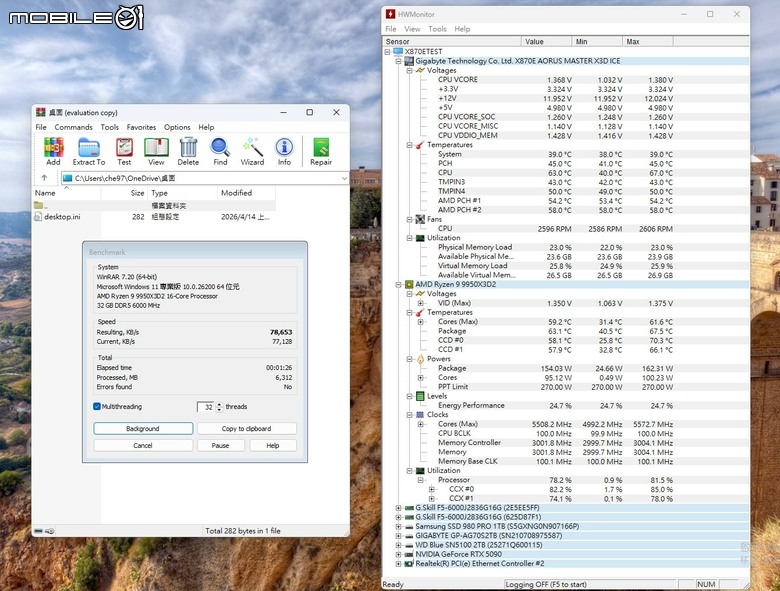Screen dimensions: 780x591
Task: Collapse the X870ETEST root node
Action: tap(388, 52)
